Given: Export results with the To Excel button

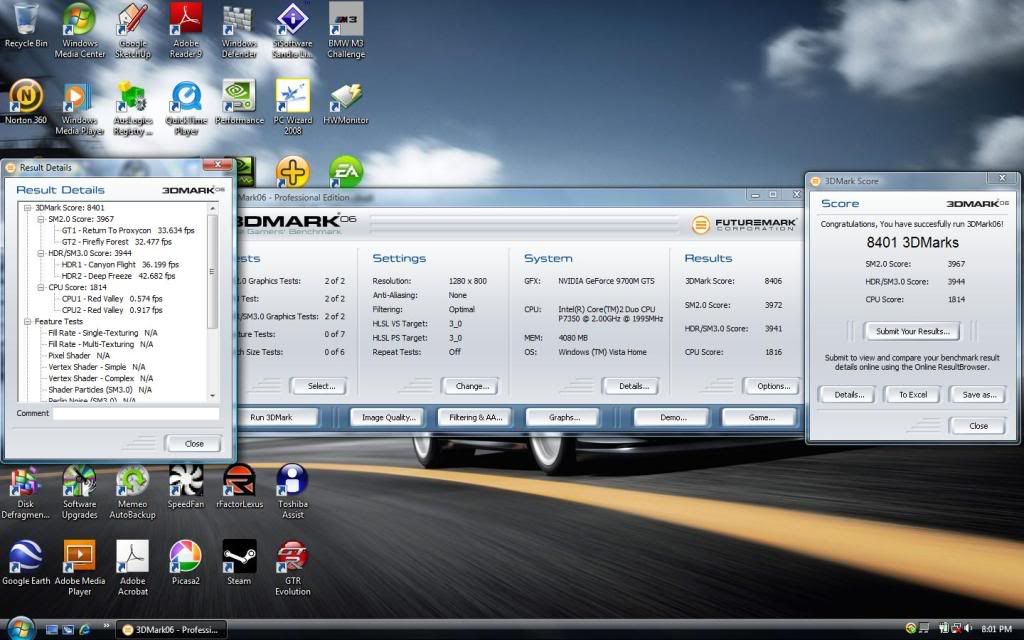Looking at the screenshot, I should 912,395.
